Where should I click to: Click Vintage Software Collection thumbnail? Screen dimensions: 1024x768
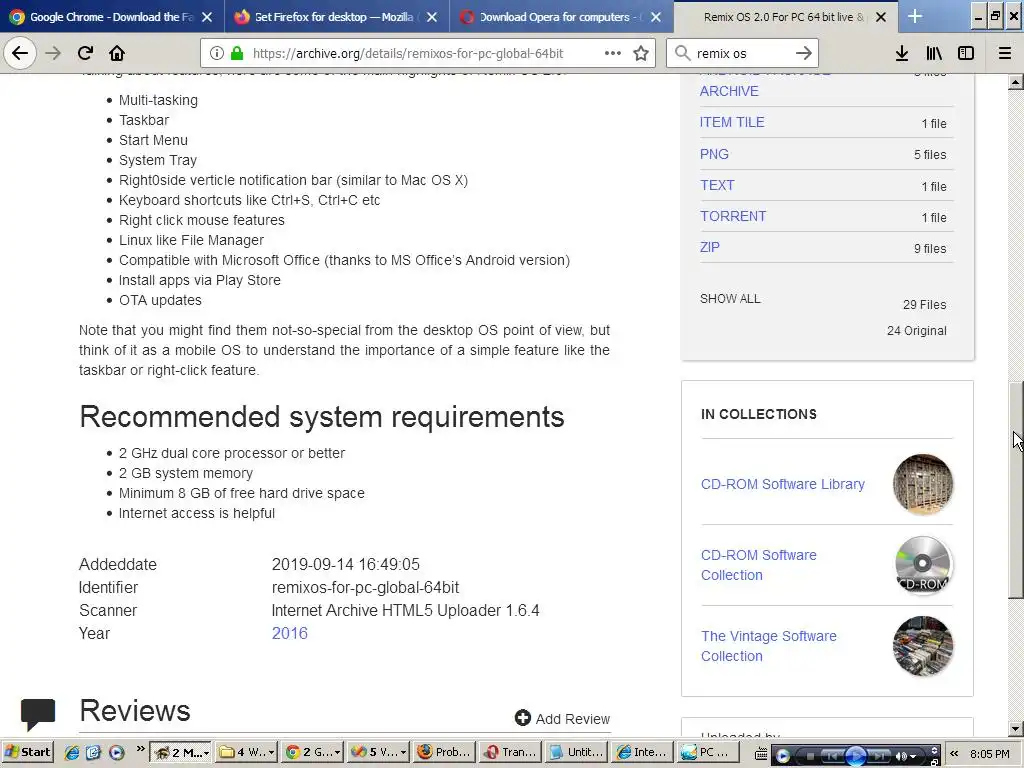tap(923, 646)
